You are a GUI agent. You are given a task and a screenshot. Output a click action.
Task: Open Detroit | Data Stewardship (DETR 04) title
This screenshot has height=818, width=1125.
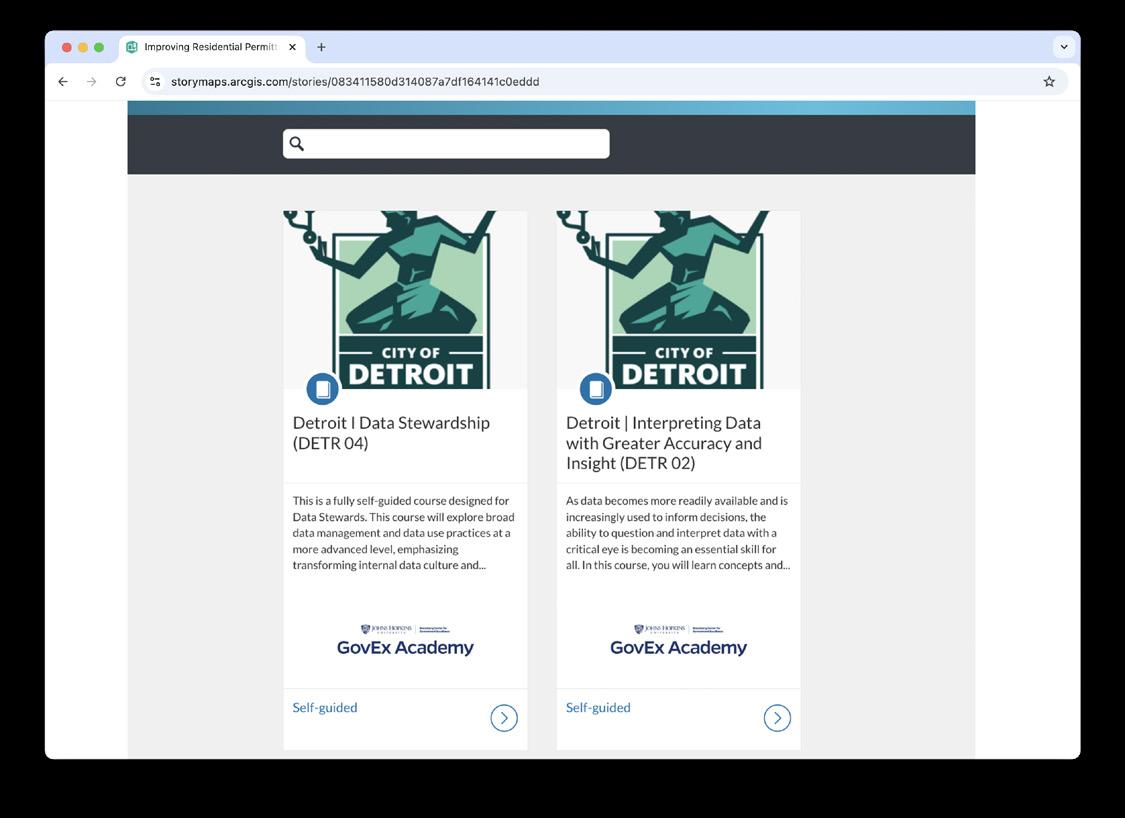(391, 433)
